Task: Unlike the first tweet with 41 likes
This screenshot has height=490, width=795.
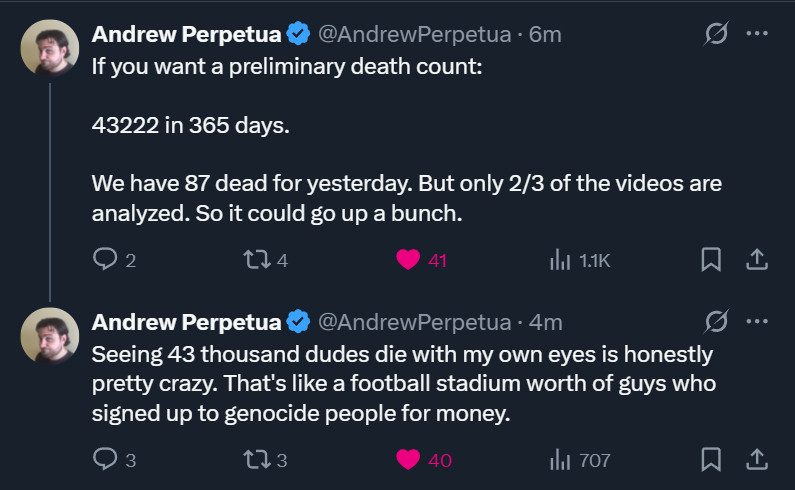Action: pos(408,260)
